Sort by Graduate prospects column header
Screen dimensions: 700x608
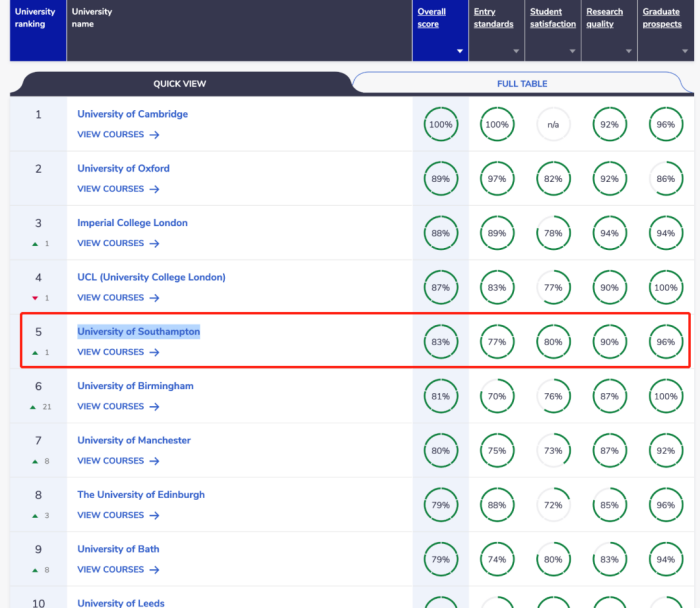point(662,18)
